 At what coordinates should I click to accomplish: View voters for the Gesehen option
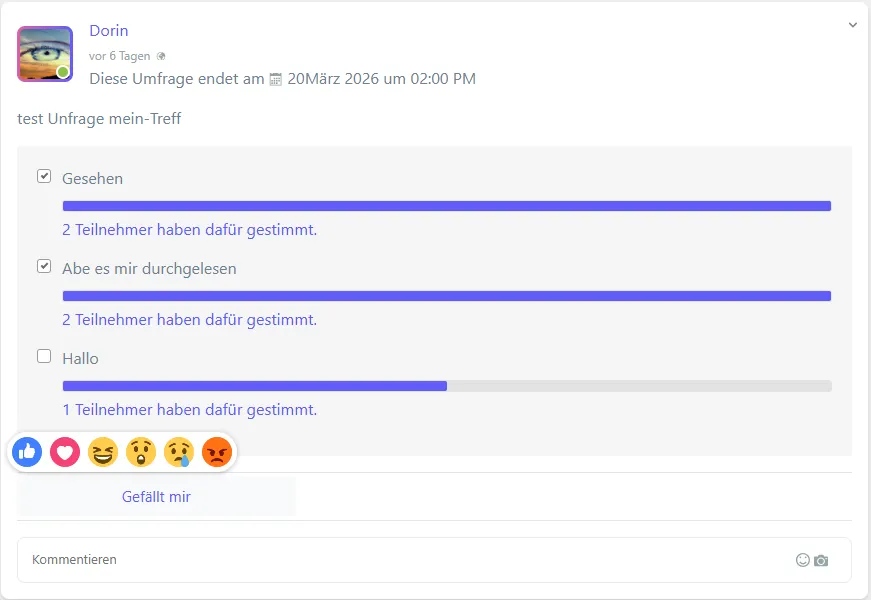pyautogui.click(x=189, y=230)
